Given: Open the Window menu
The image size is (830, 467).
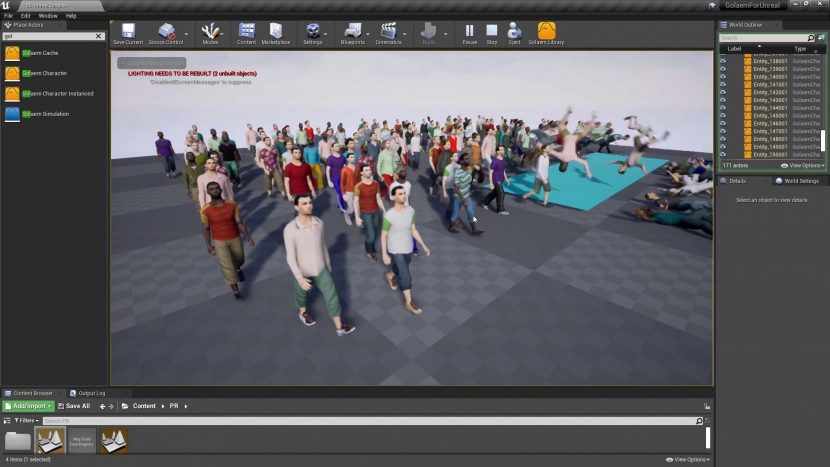Looking at the screenshot, I should 48,16.
